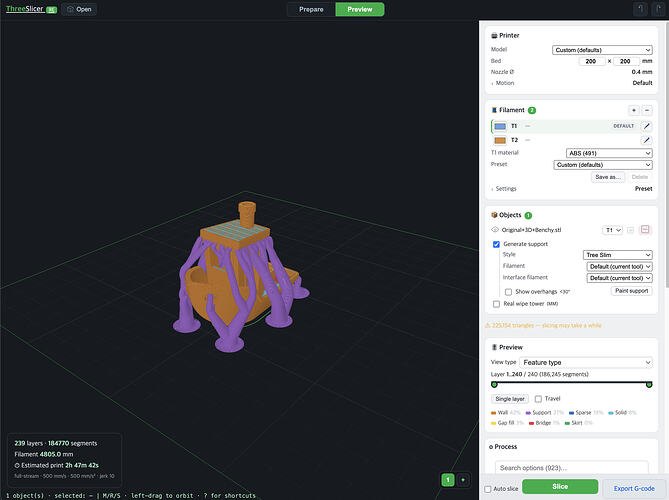Screen dimensions: 669x500
Task: Open the T1 material dropdown
Action: point(609,153)
